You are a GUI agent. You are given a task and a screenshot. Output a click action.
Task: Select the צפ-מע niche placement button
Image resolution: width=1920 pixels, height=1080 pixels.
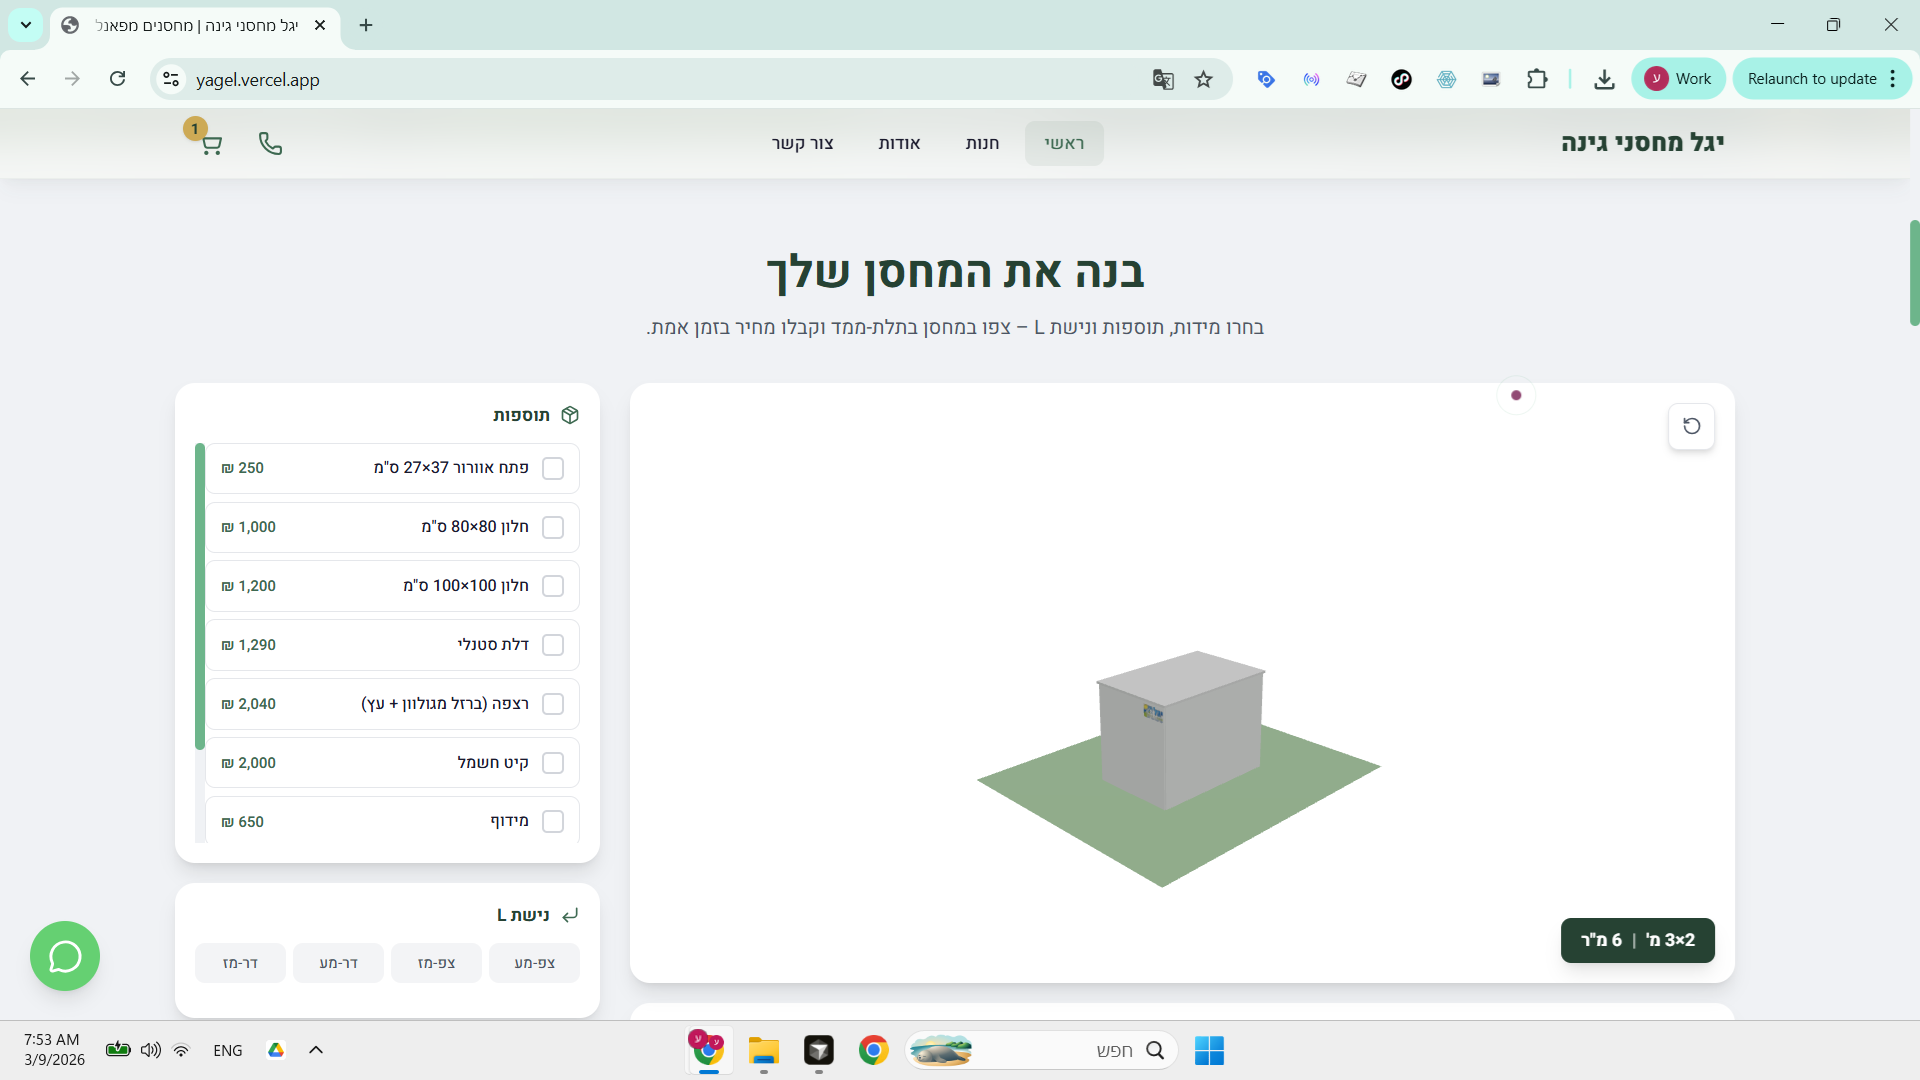[x=534, y=962]
